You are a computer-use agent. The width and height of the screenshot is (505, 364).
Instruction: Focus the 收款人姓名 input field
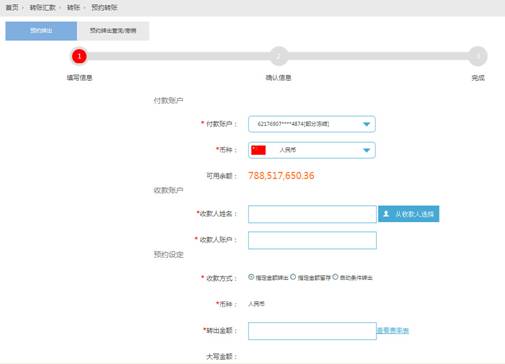pos(312,214)
